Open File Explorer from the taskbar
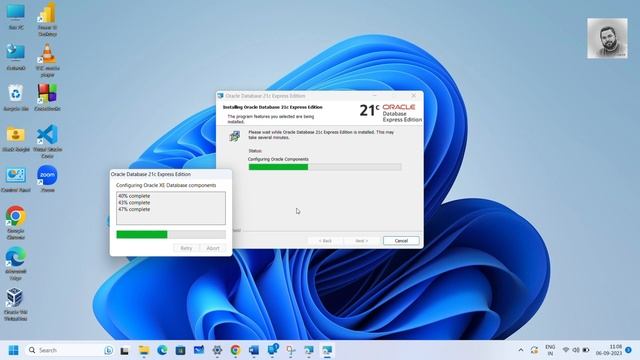The height and width of the screenshot is (360, 640). pos(144,350)
